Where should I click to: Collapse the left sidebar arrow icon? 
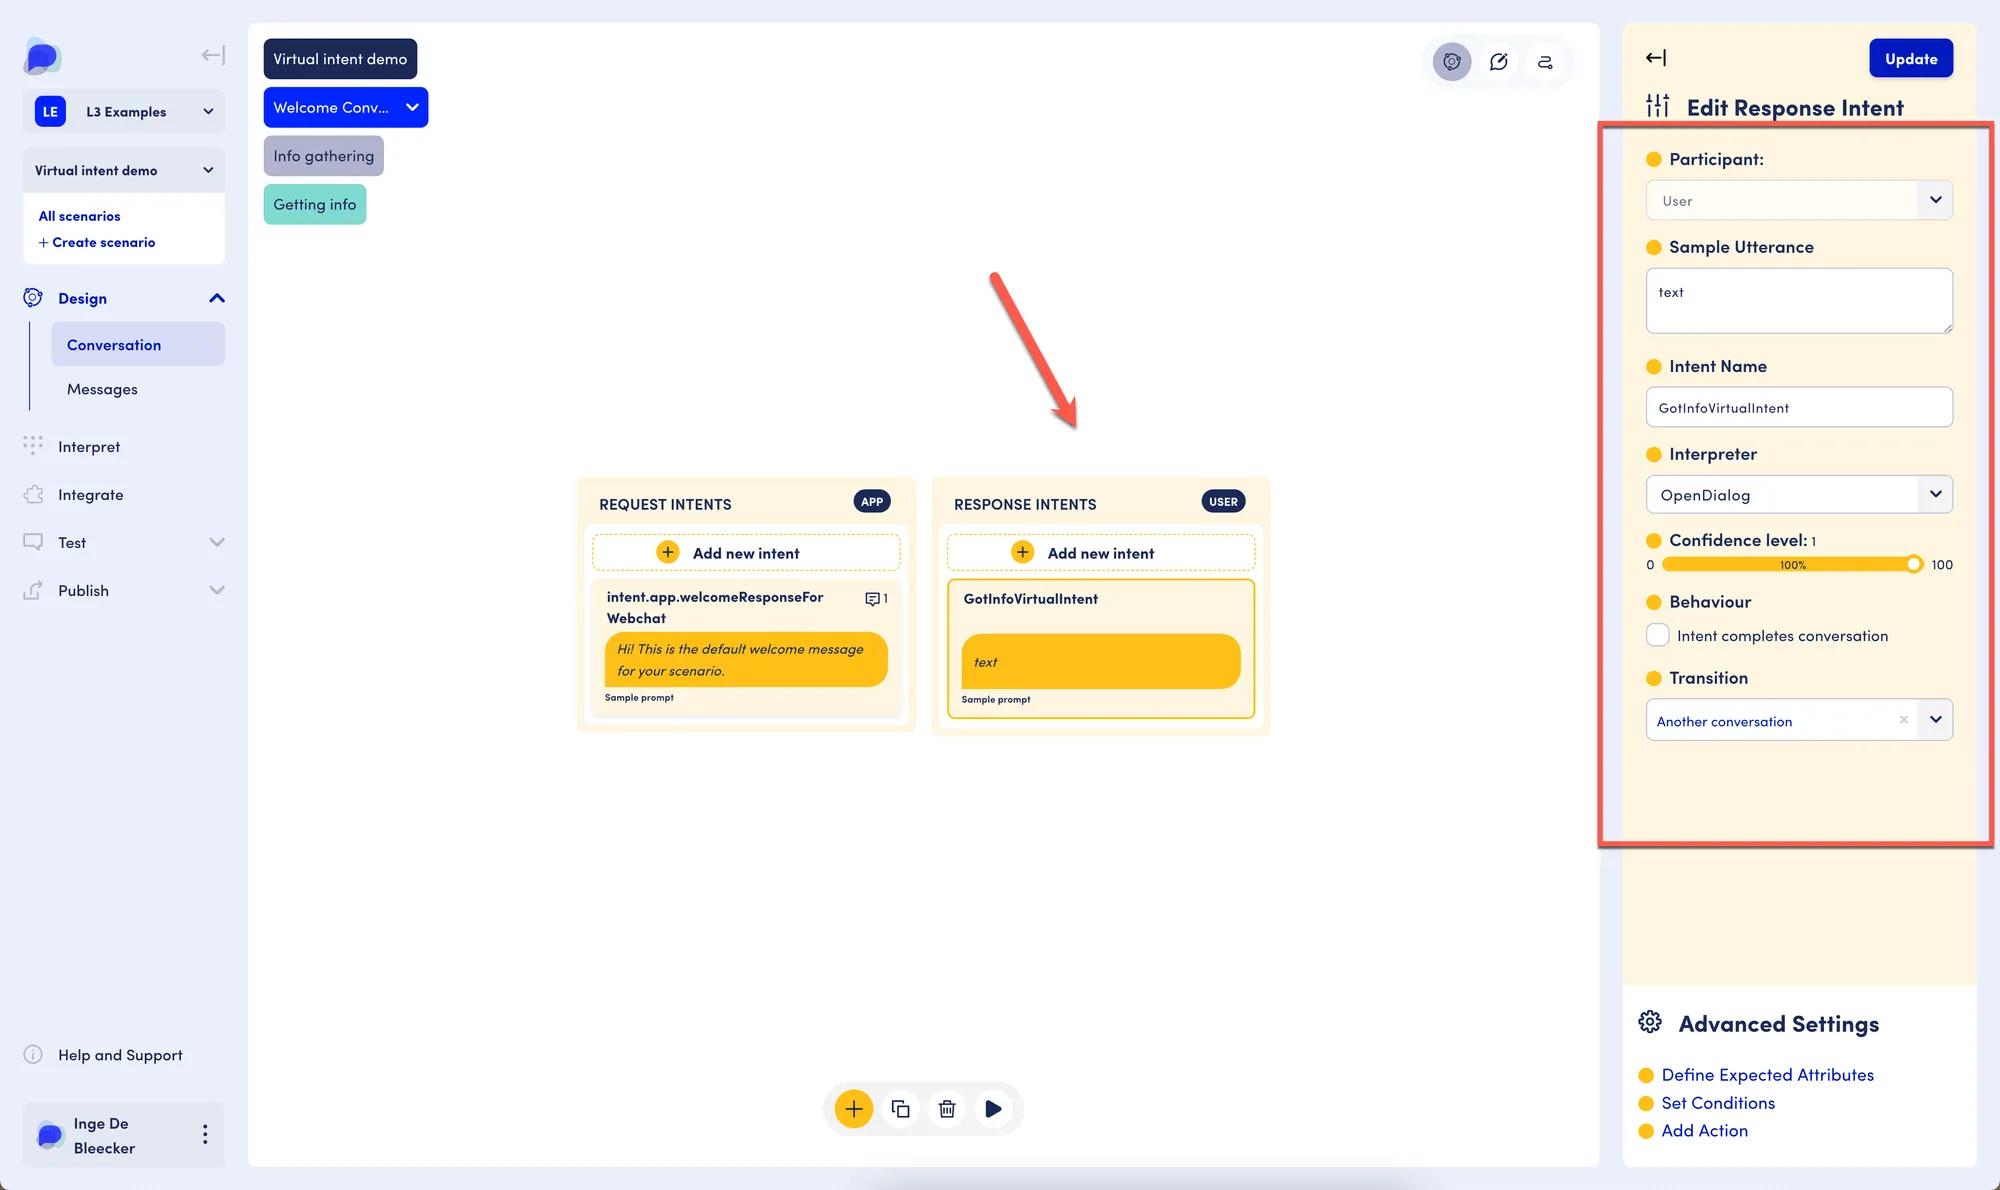213,56
